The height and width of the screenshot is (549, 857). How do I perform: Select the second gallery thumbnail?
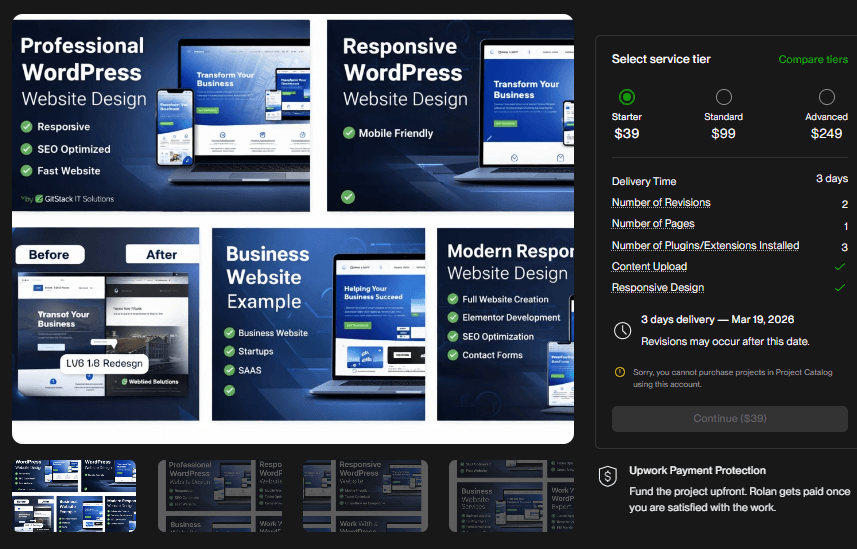(220, 496)
